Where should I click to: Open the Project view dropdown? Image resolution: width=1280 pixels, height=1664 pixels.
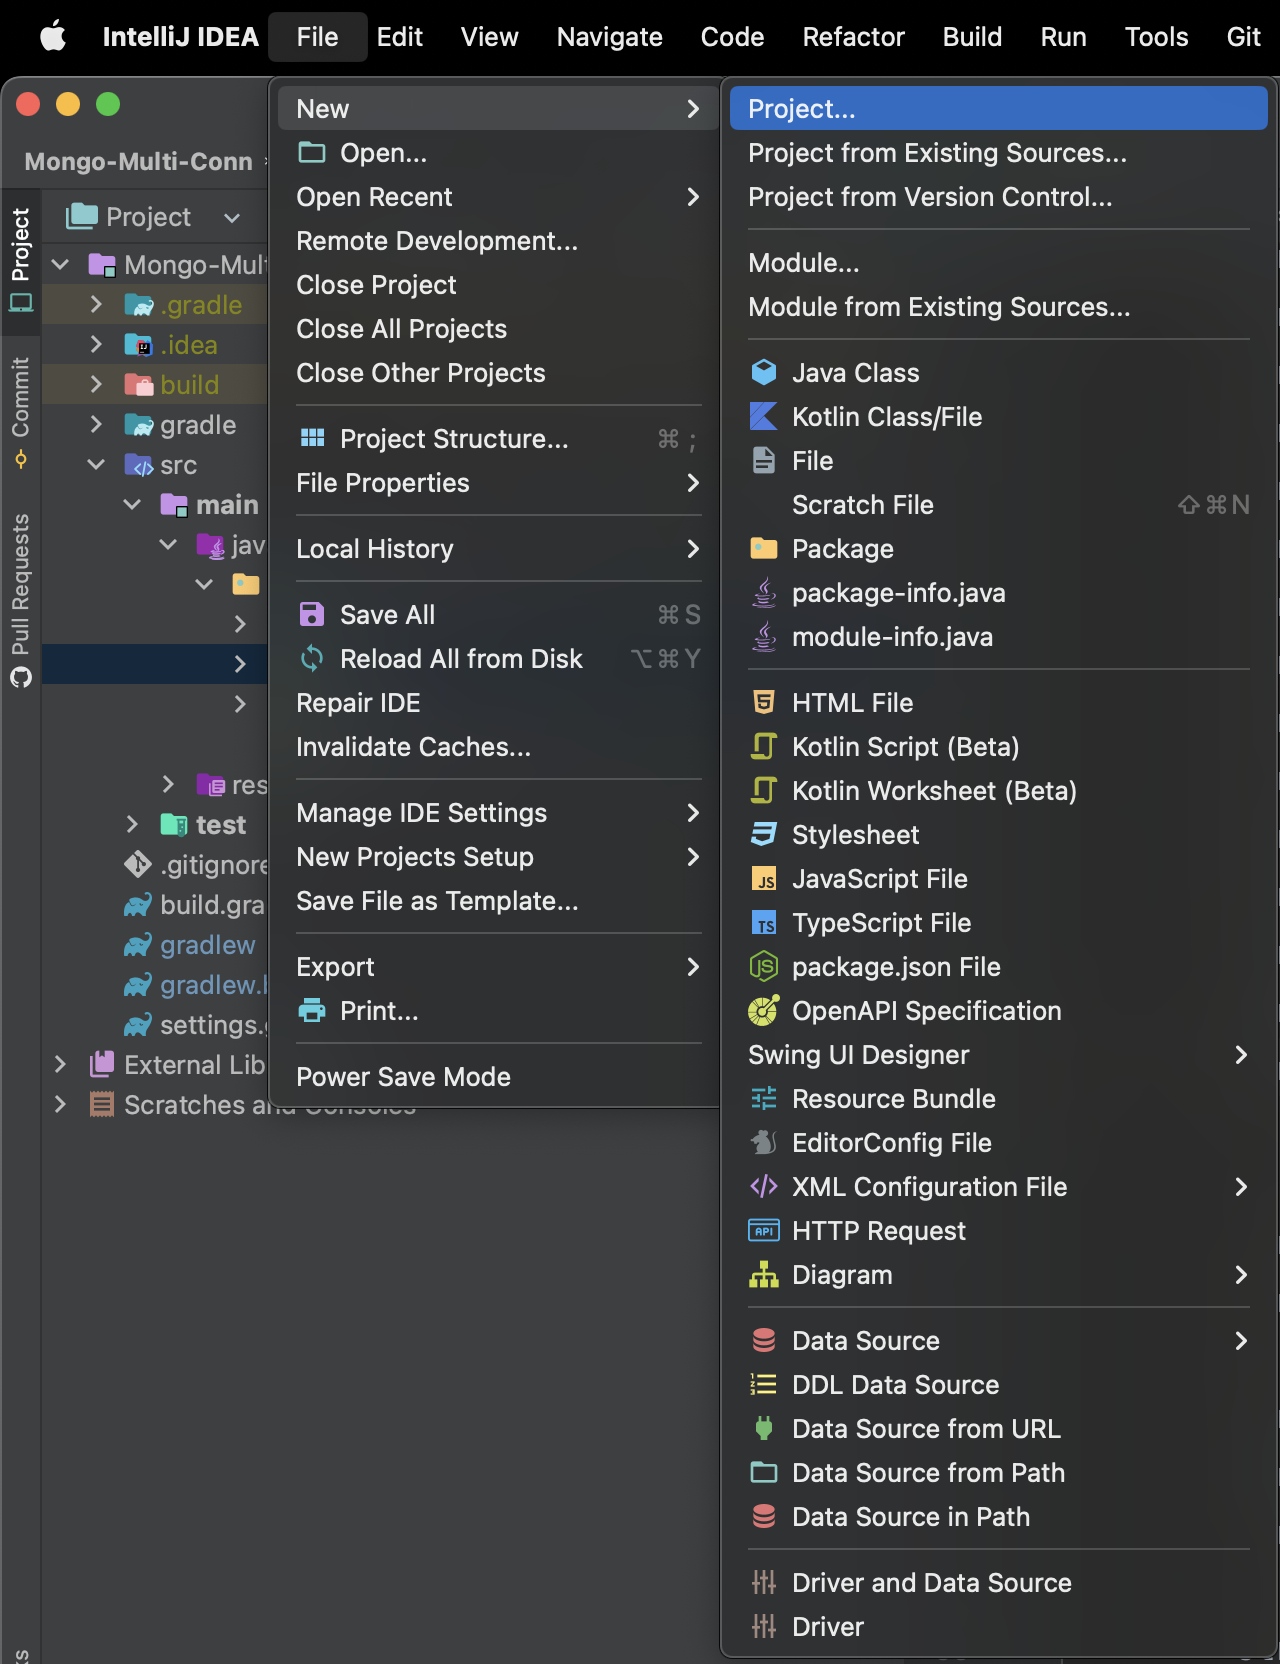pyautogui.click(x=232, y=218)
